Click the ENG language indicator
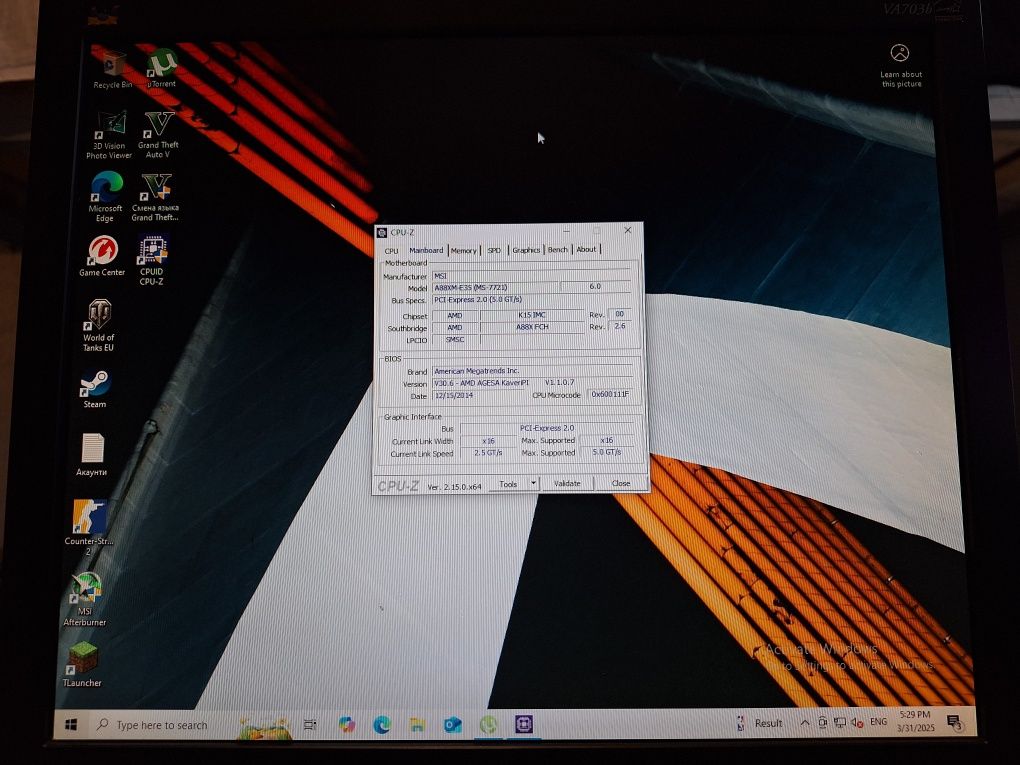 (x=878, y=722)
